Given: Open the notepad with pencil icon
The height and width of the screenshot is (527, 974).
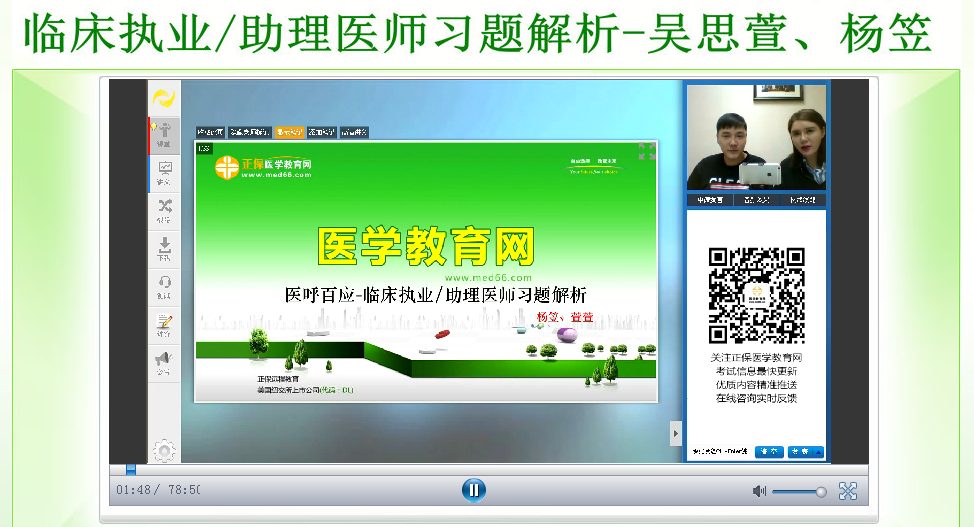Looking at the screenshot, I should point(165,325).
